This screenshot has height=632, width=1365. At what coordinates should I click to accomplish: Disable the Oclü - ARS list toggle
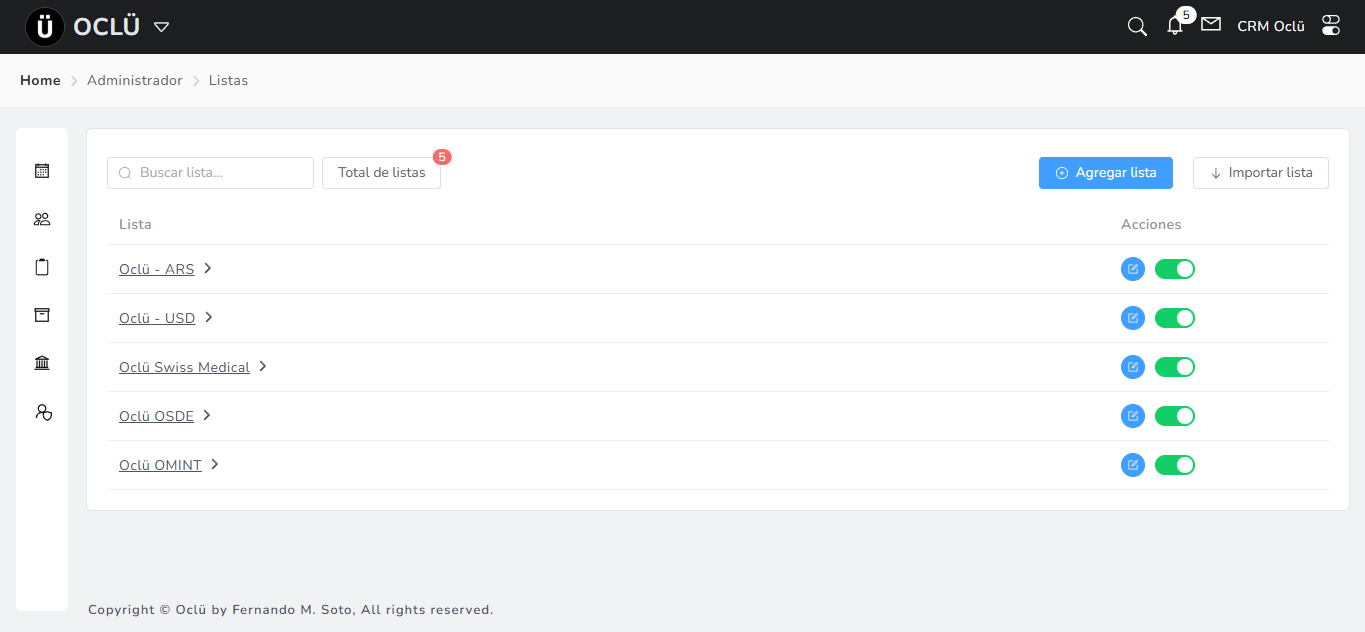click(x=1175, y=269)
